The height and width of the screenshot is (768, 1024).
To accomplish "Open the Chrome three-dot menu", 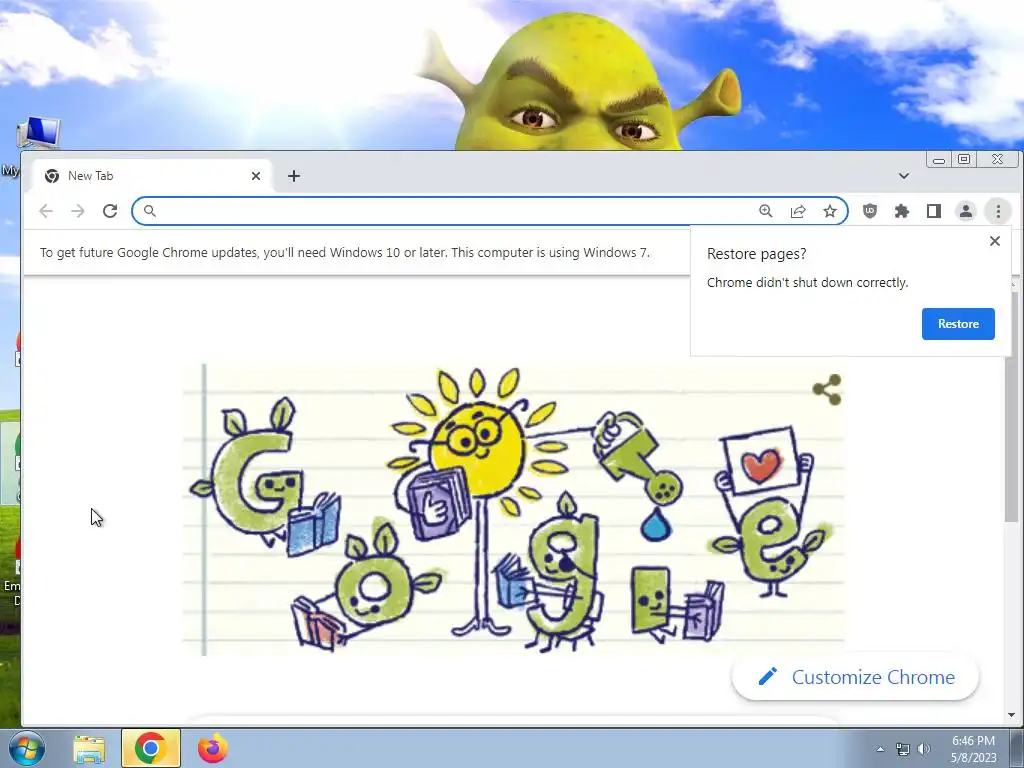I will [x=998, y=211].
